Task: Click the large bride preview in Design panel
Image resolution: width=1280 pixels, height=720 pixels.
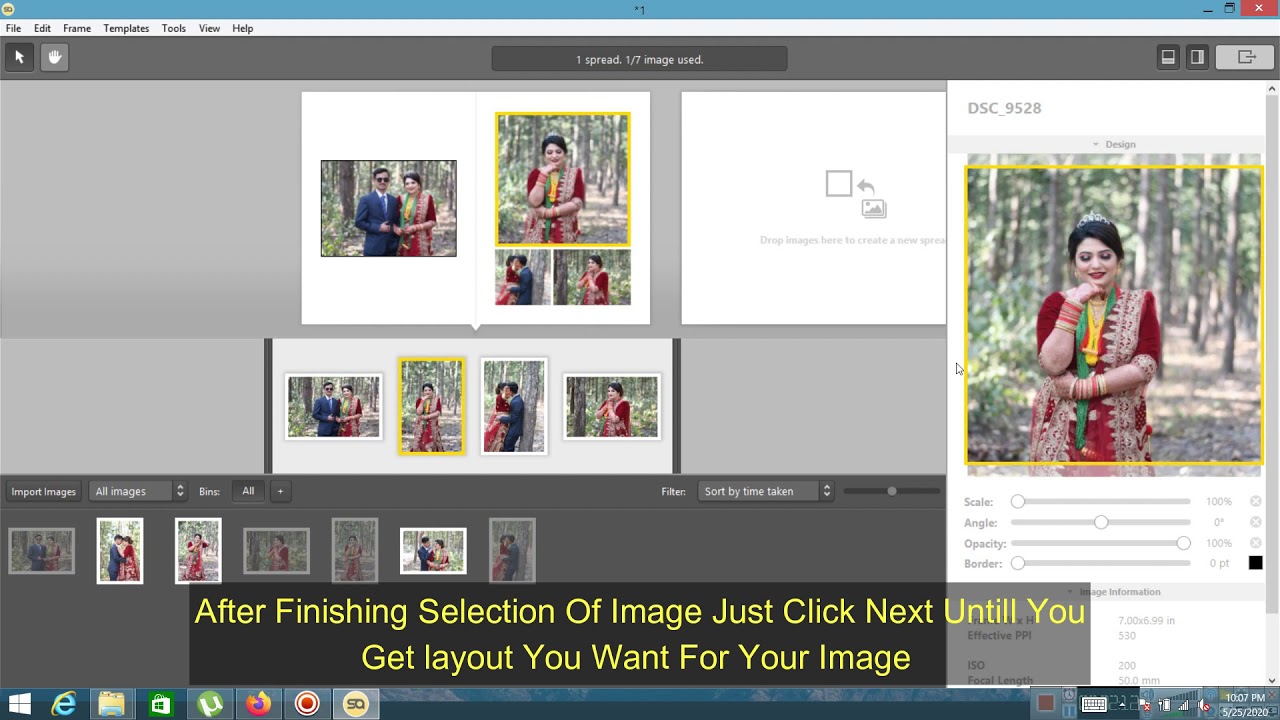Action: [1114, 315]
